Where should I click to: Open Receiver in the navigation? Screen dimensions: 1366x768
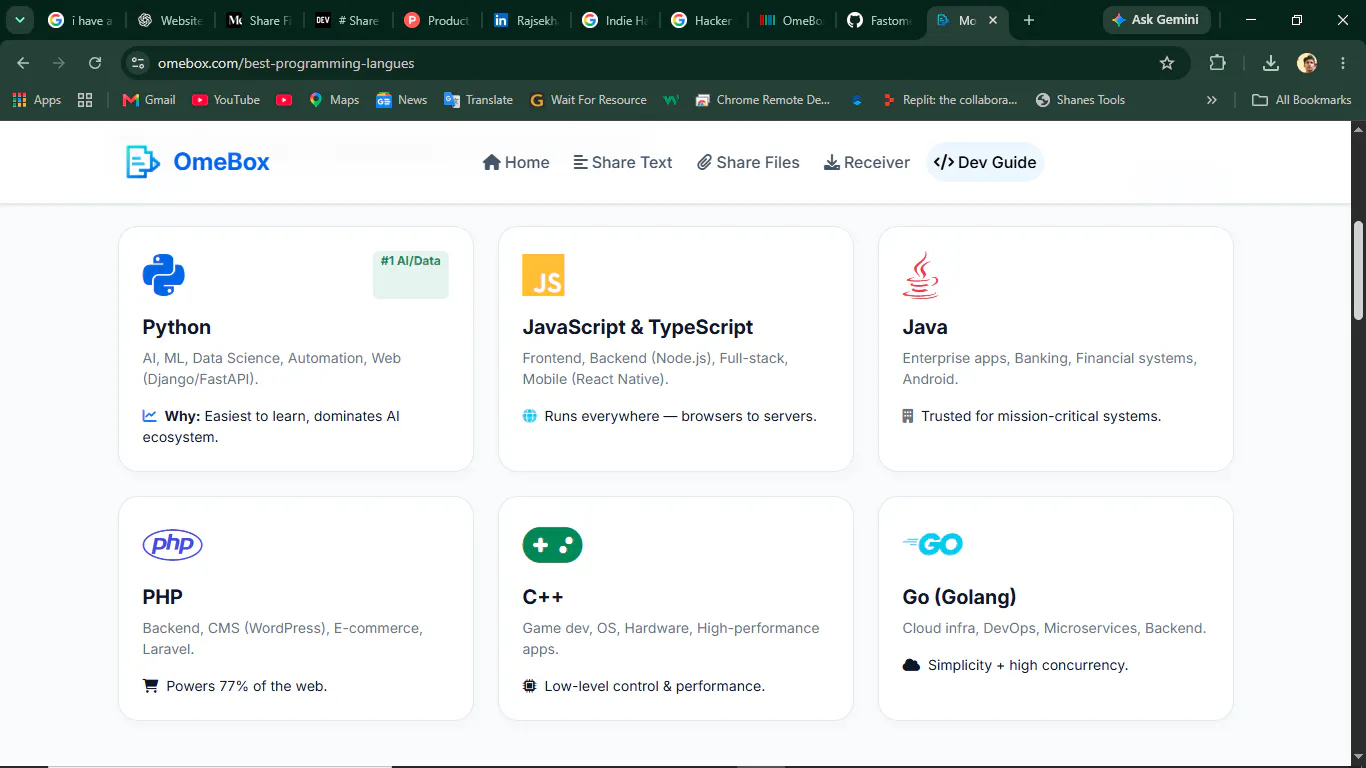[x=867, y=162]
